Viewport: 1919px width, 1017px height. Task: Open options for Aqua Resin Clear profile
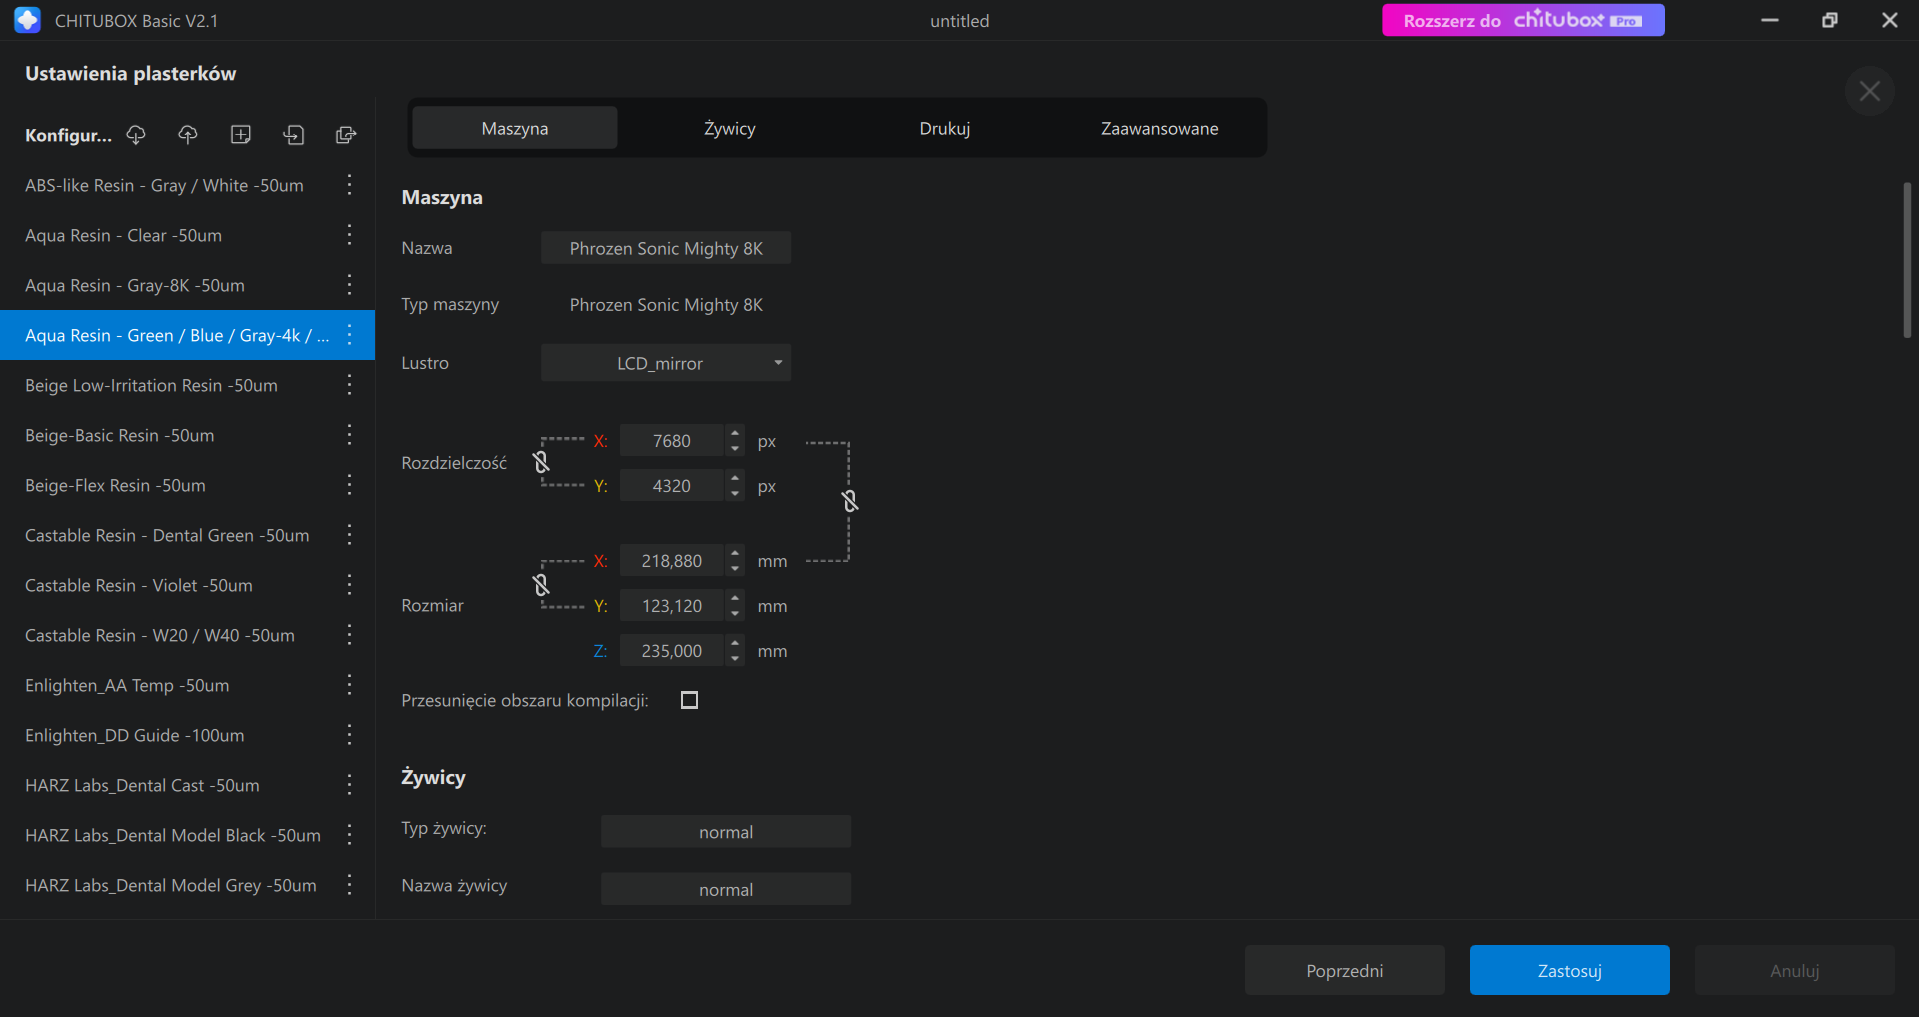tap(349, 235)
